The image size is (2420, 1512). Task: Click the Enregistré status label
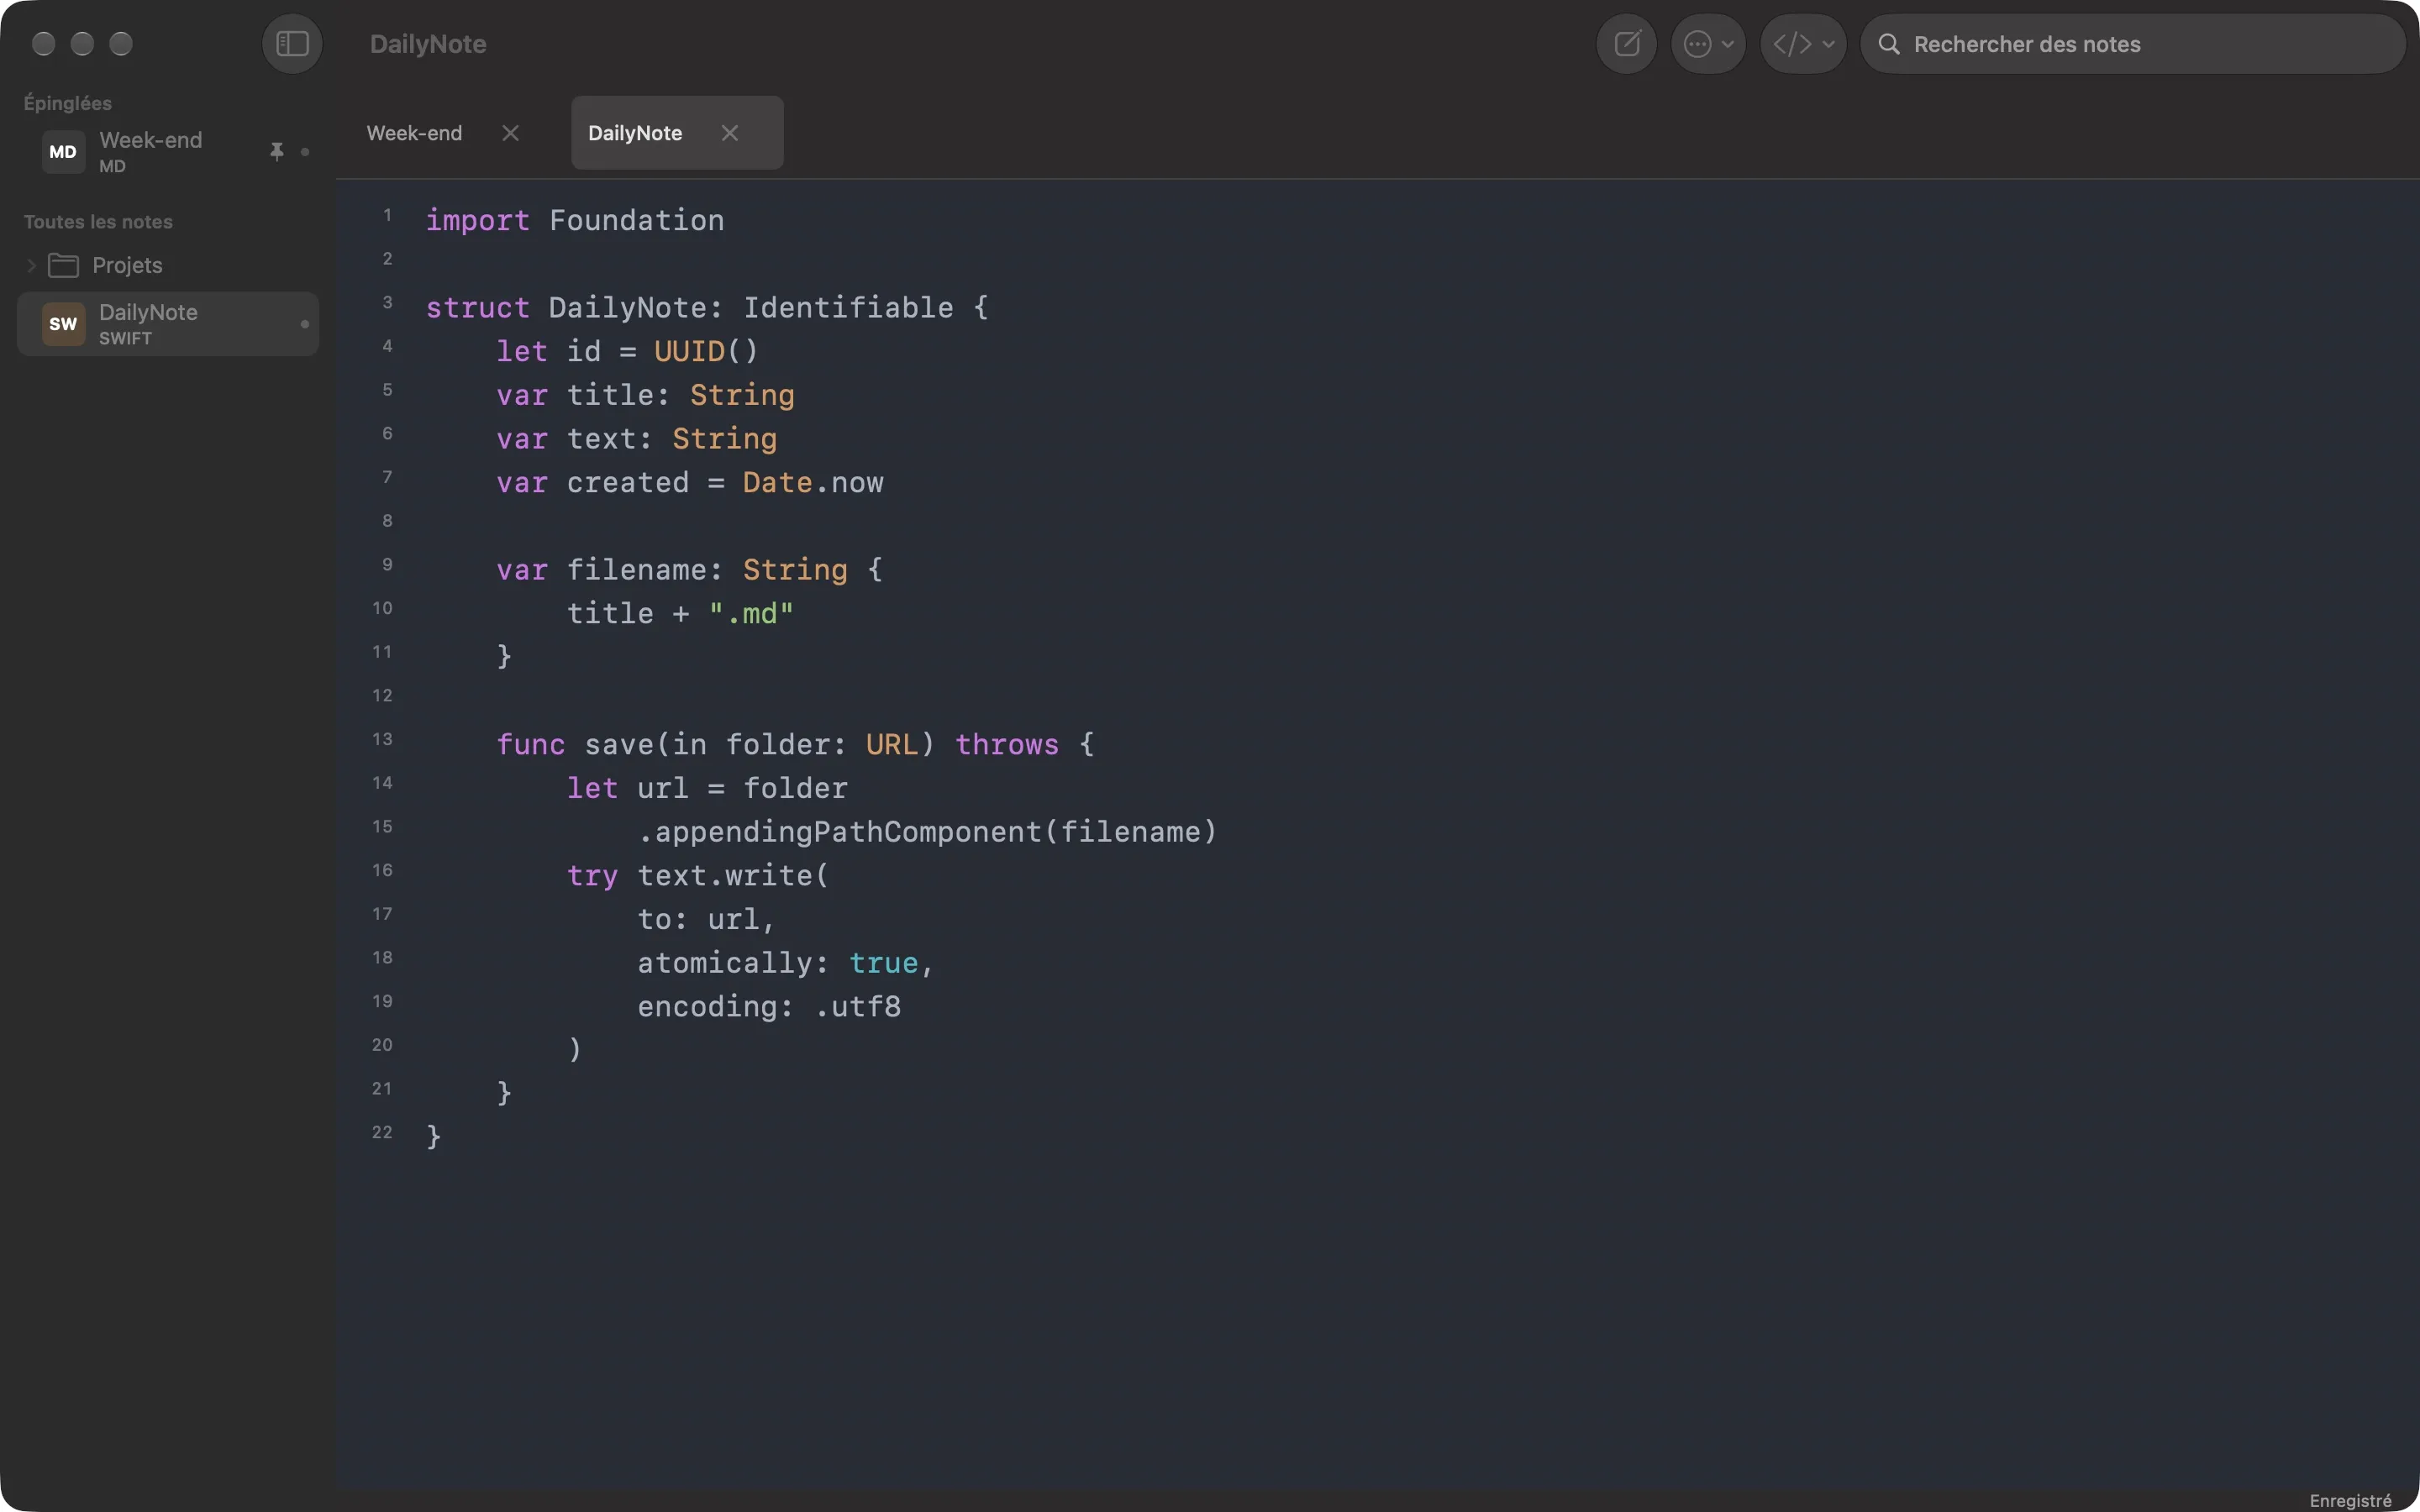[x=2350, y=1500]
